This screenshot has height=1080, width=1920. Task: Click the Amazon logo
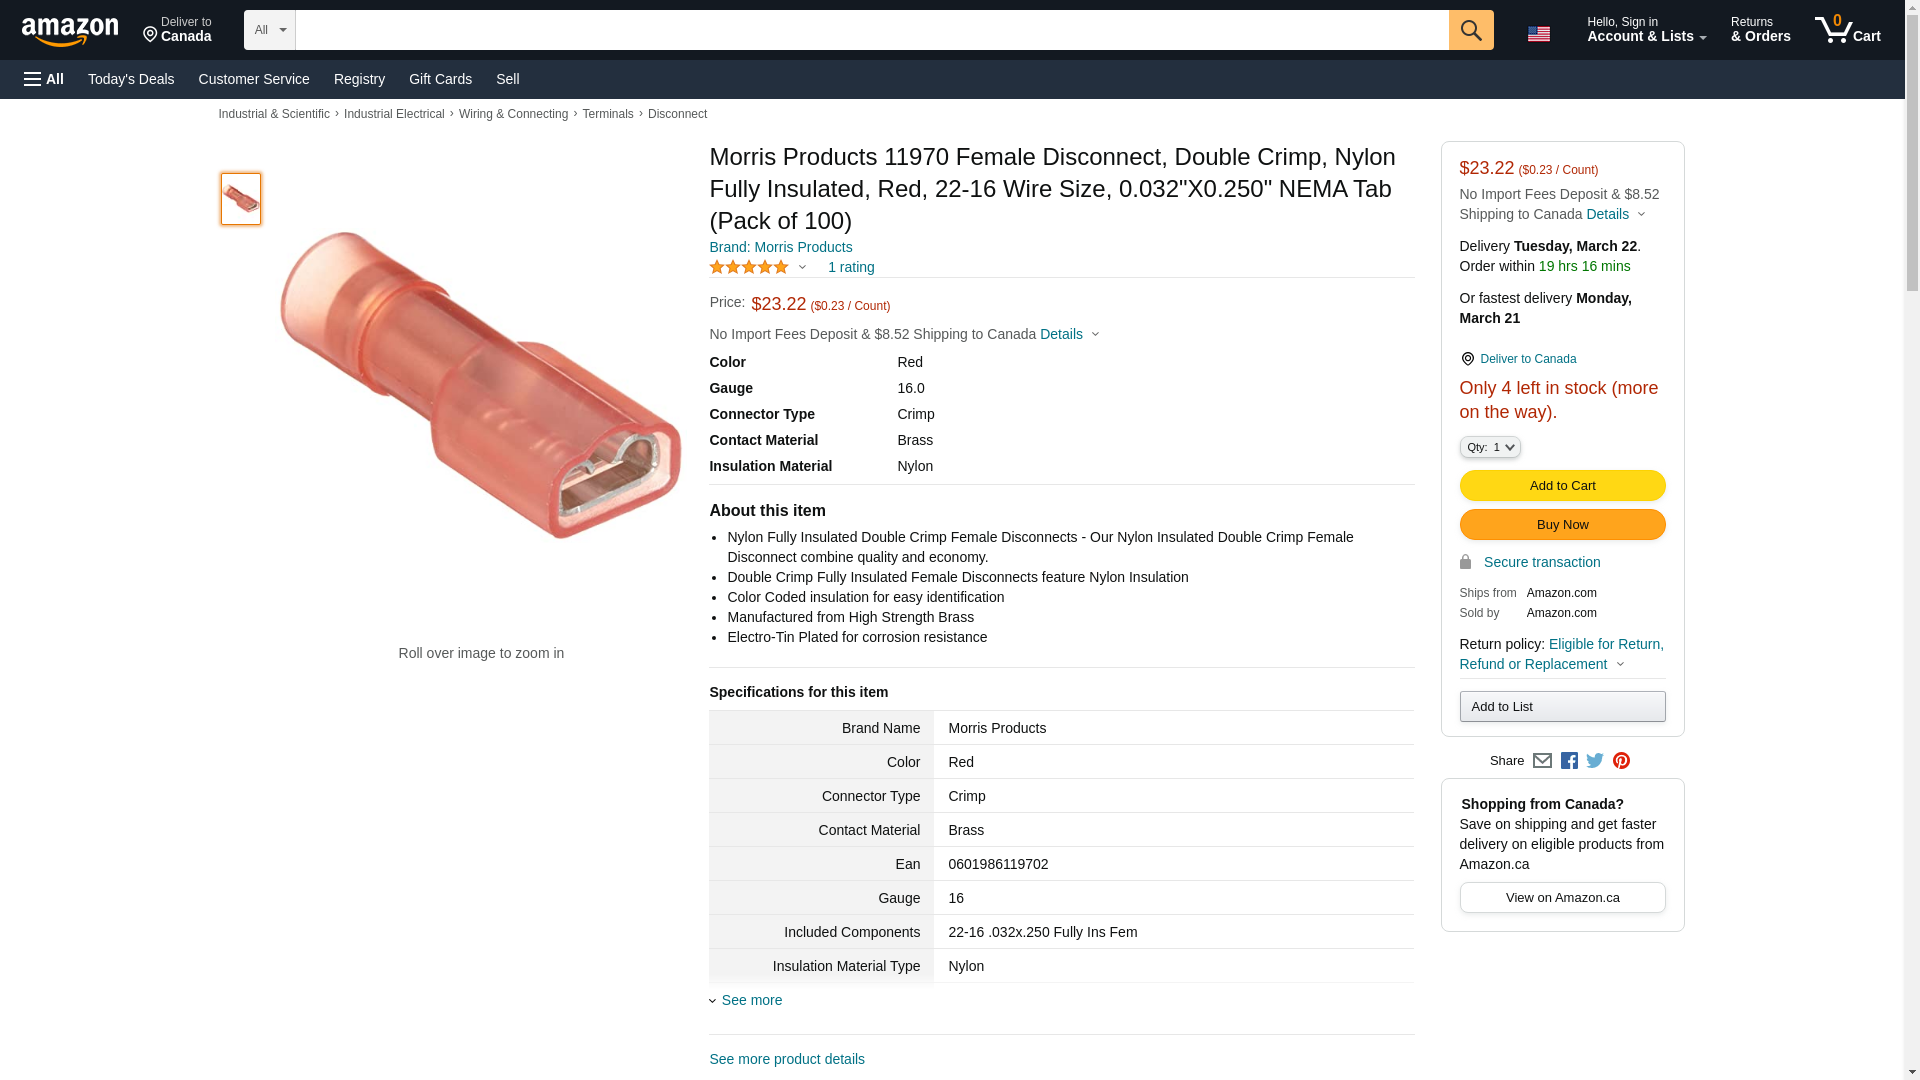70,31
